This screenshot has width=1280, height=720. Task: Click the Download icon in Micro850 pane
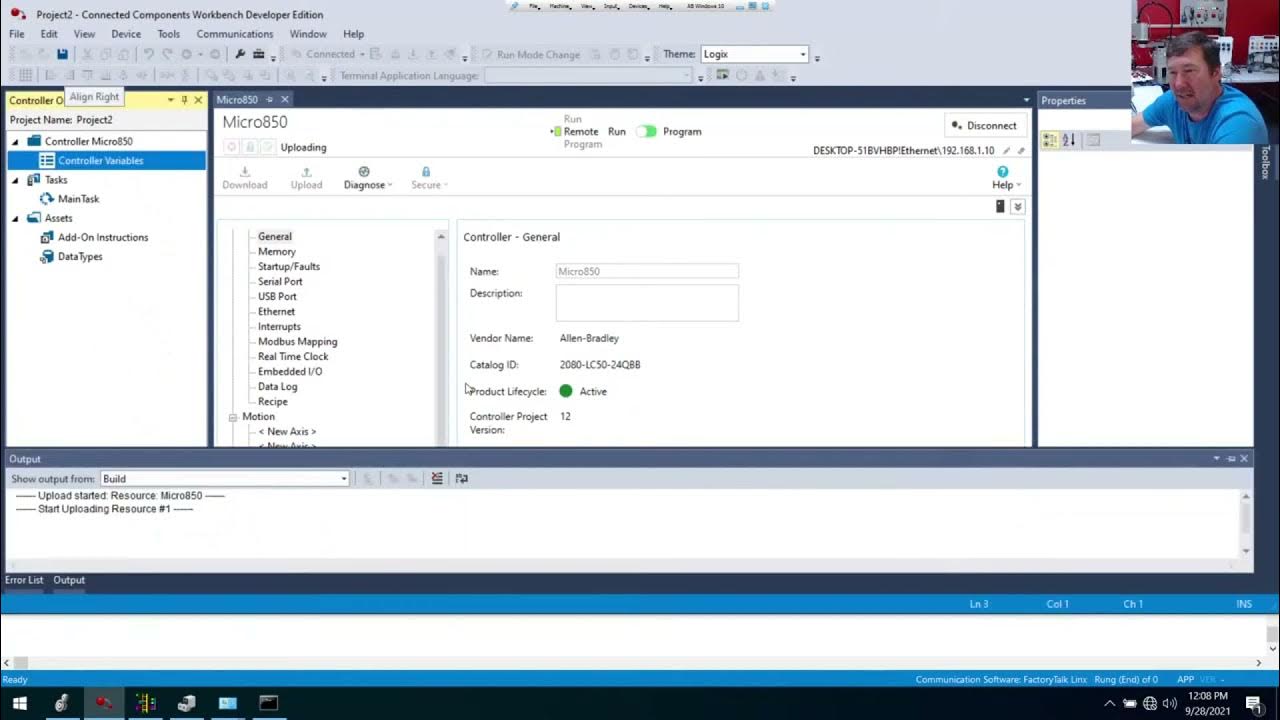click(245, 172)
